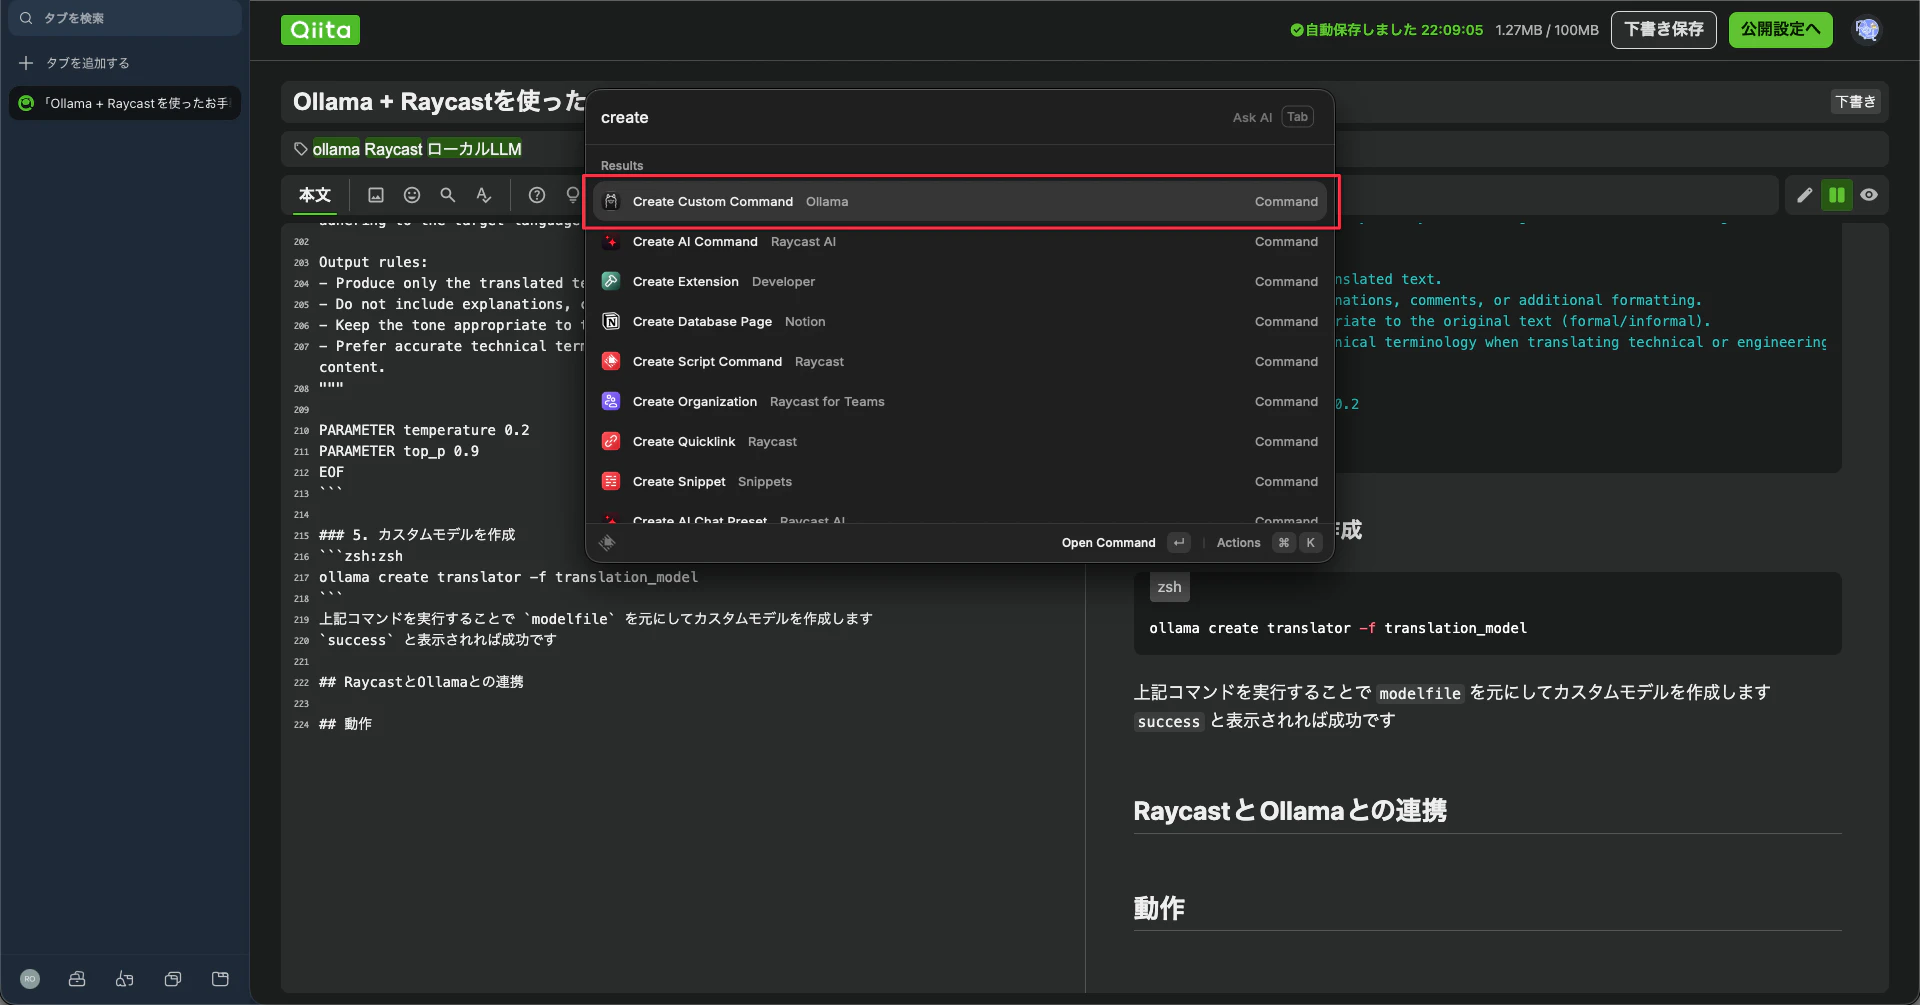This screenshot has height=1005, width=1920.
Task: Click the zsh label in preview code block
Action: click(x=1169, y=587)
